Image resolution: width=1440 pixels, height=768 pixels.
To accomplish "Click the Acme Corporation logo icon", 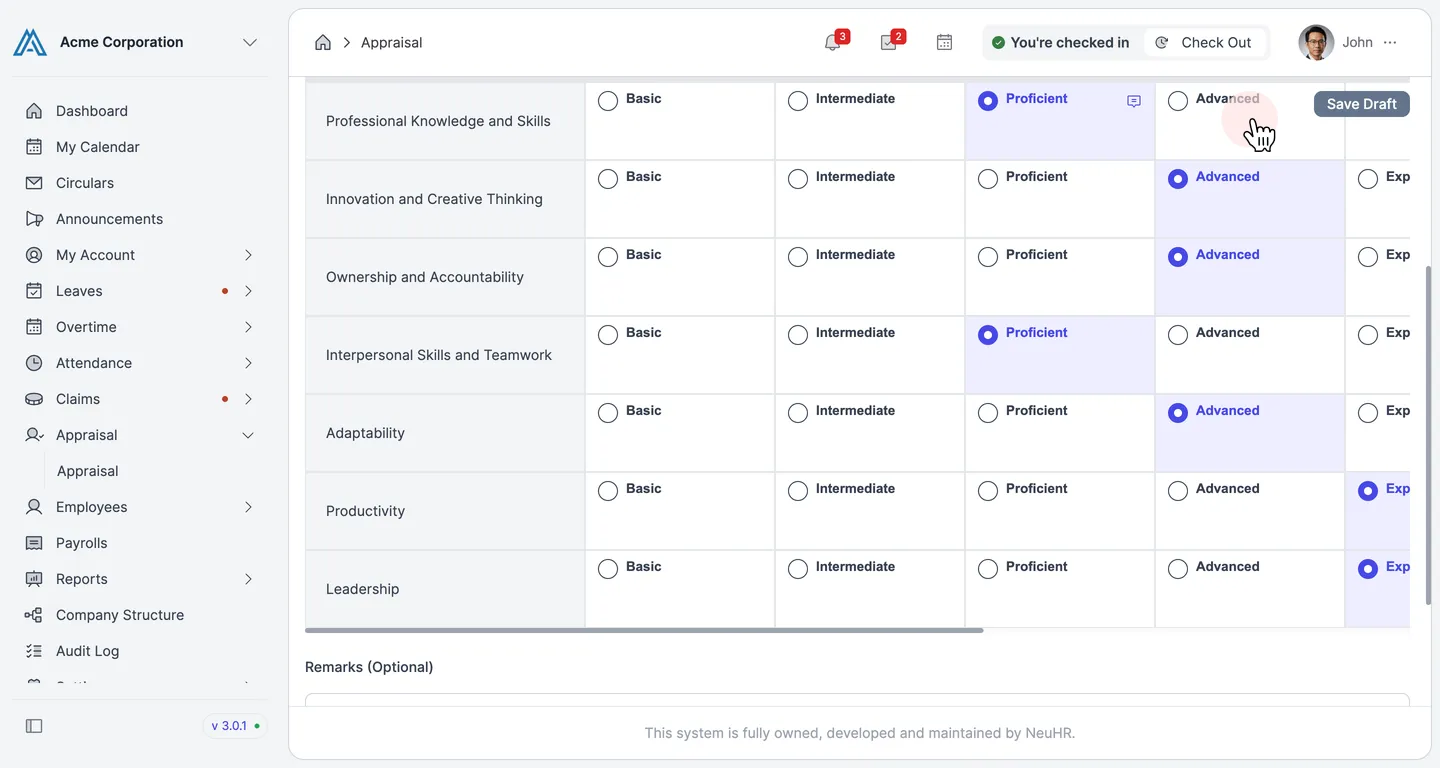I will point(30,42).
